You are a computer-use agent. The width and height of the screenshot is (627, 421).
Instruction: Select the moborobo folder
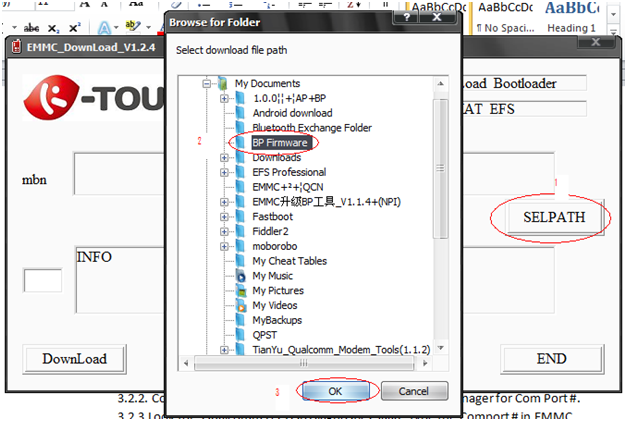pos(275,246)
